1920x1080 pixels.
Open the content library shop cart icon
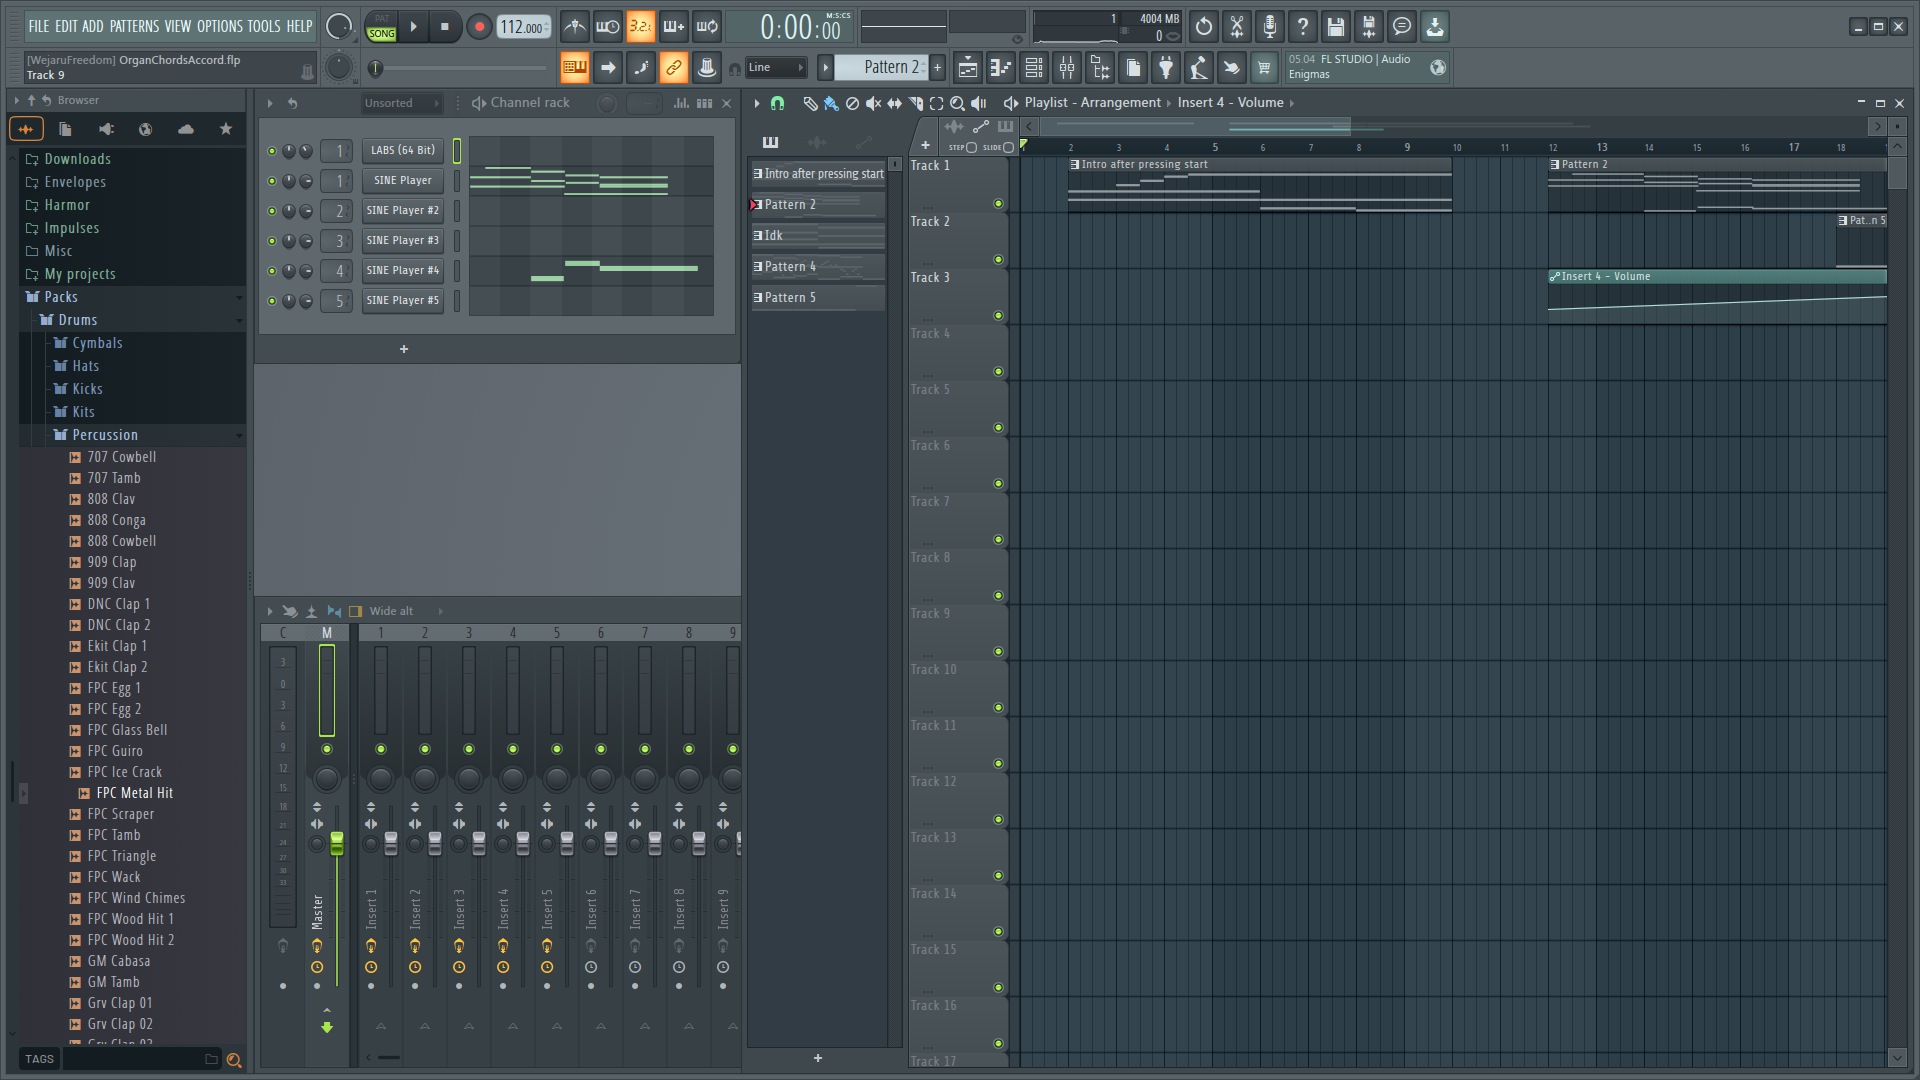point(1264,68)
